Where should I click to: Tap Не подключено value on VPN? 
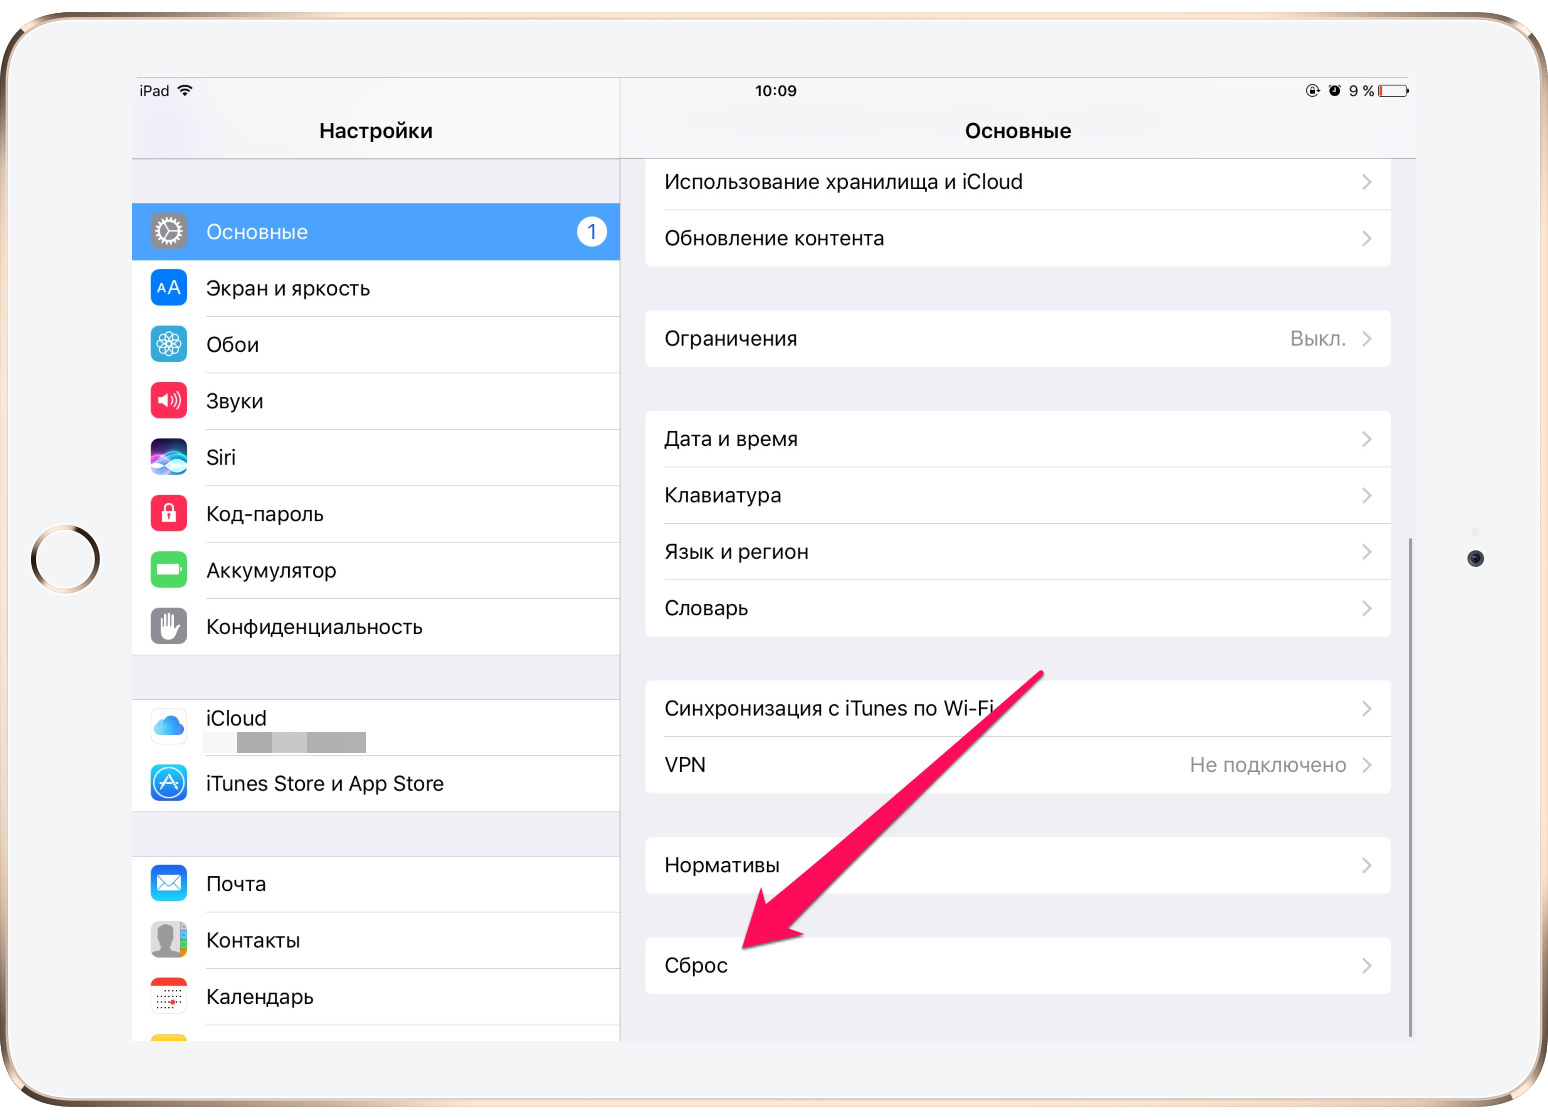(x=1268, y=765)
